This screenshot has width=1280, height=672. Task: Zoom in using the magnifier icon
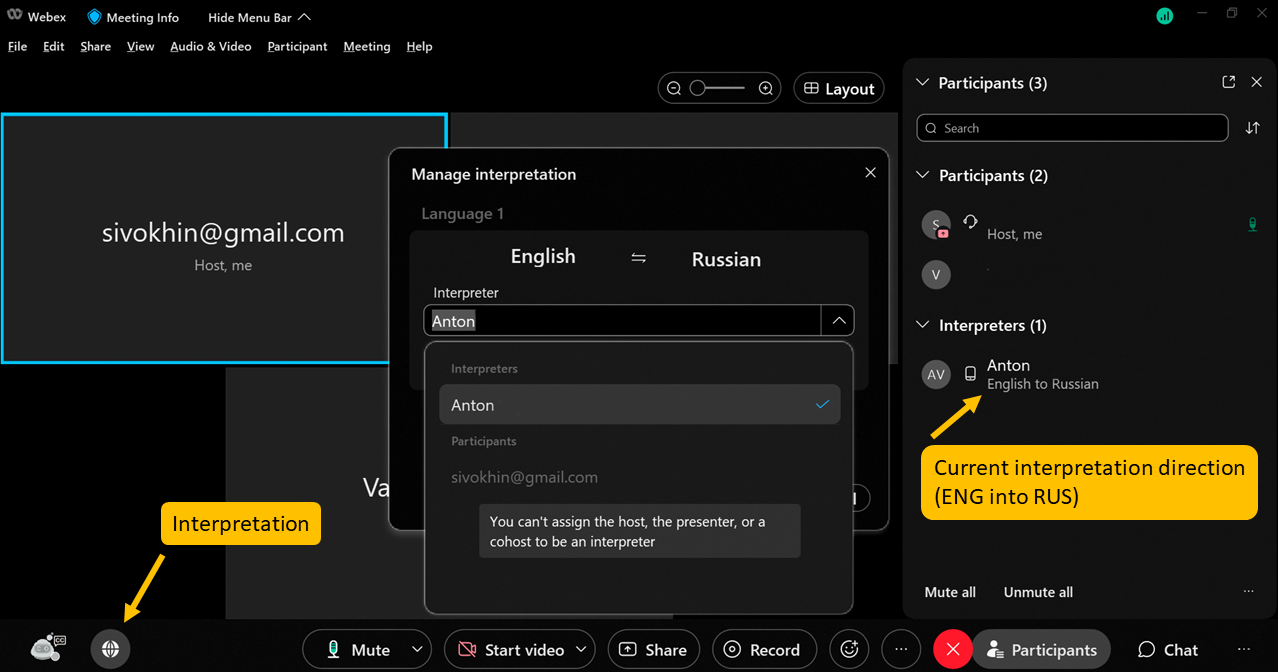click(x=766, y=88)
